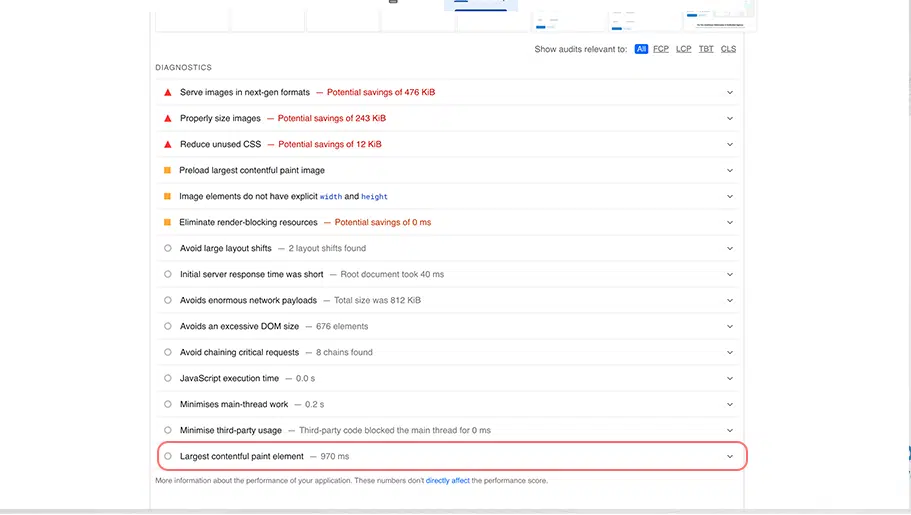Click red triangle icon beside Reduce unused CSS
The height and width of the screenshot is (515, 911).
[167, 144]
